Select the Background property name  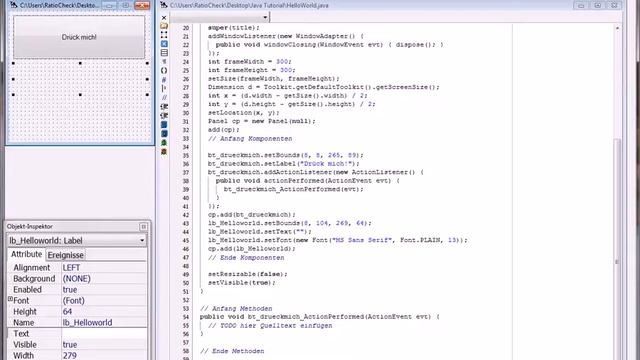click(x=34, y=279)
